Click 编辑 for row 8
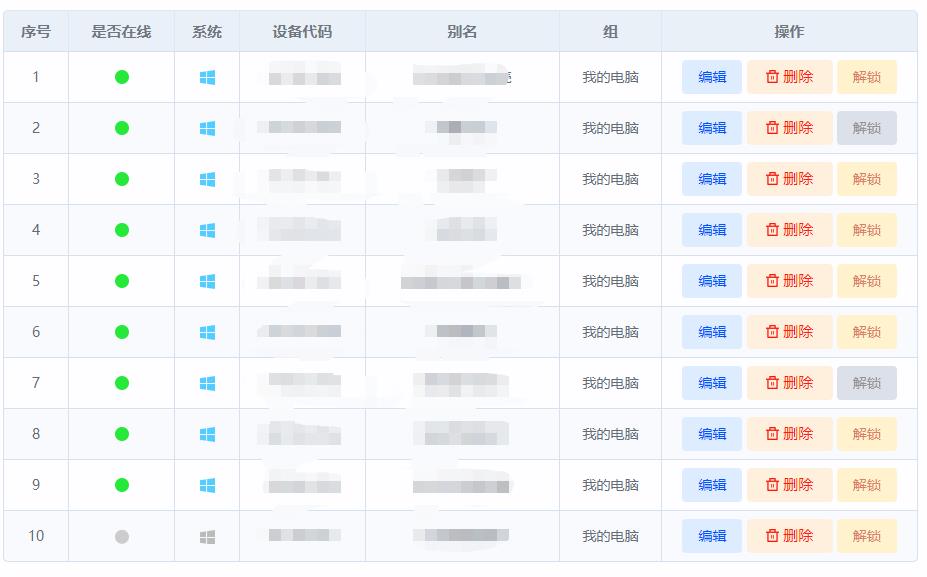 (712, 434)
